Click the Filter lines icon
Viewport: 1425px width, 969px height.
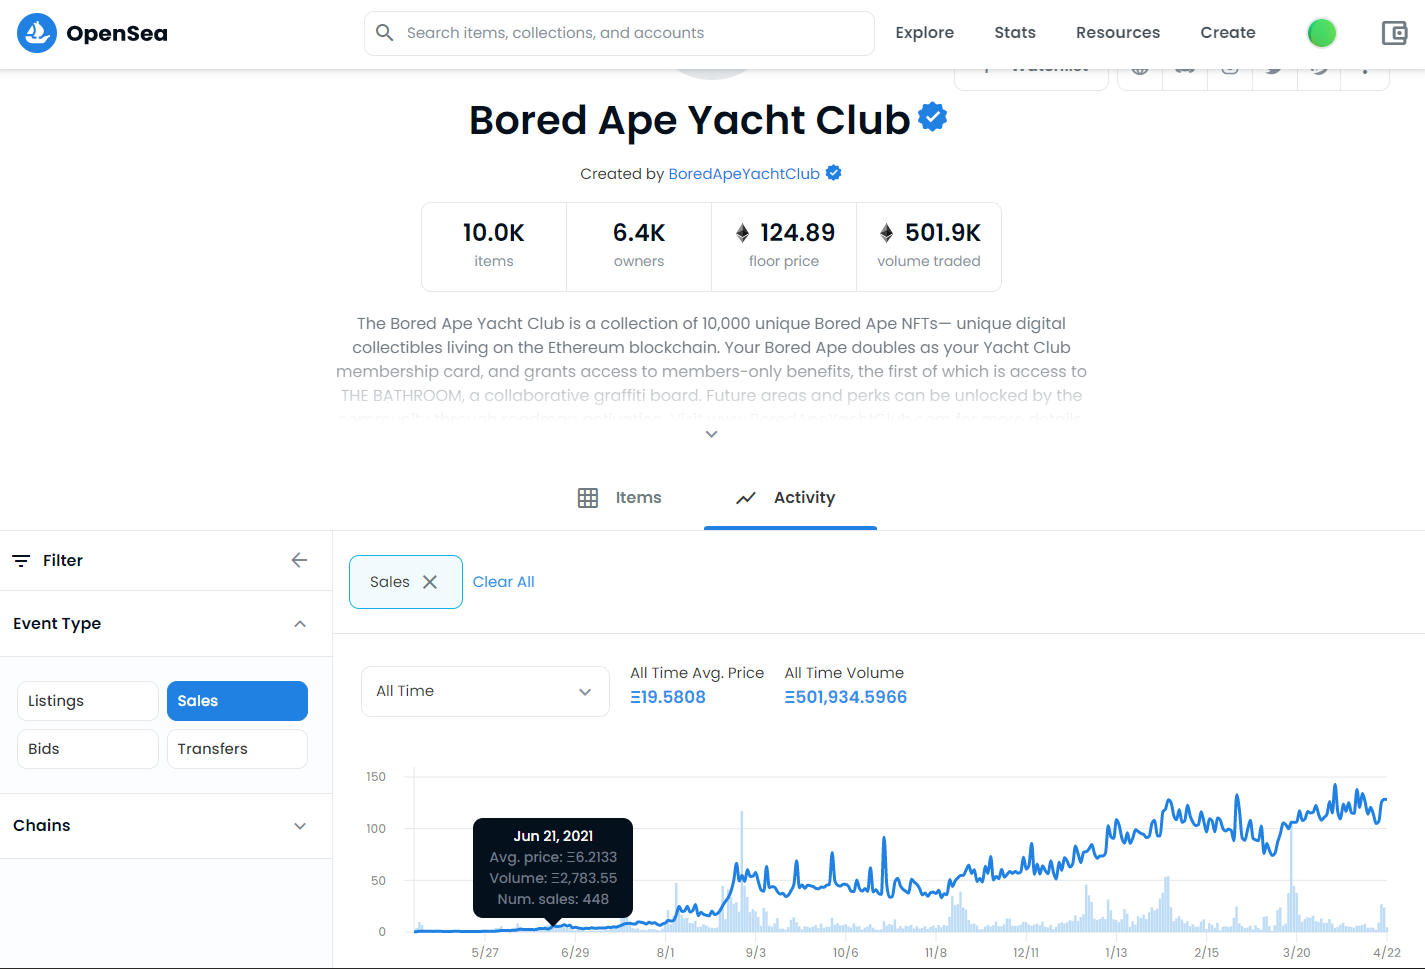(21, 561)
